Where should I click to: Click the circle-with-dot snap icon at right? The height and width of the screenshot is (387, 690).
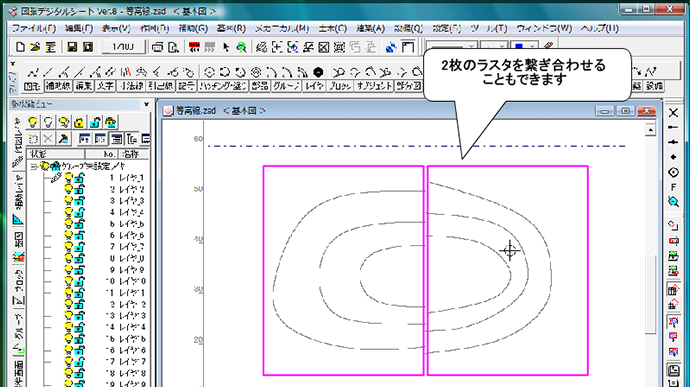click(673, 172)
